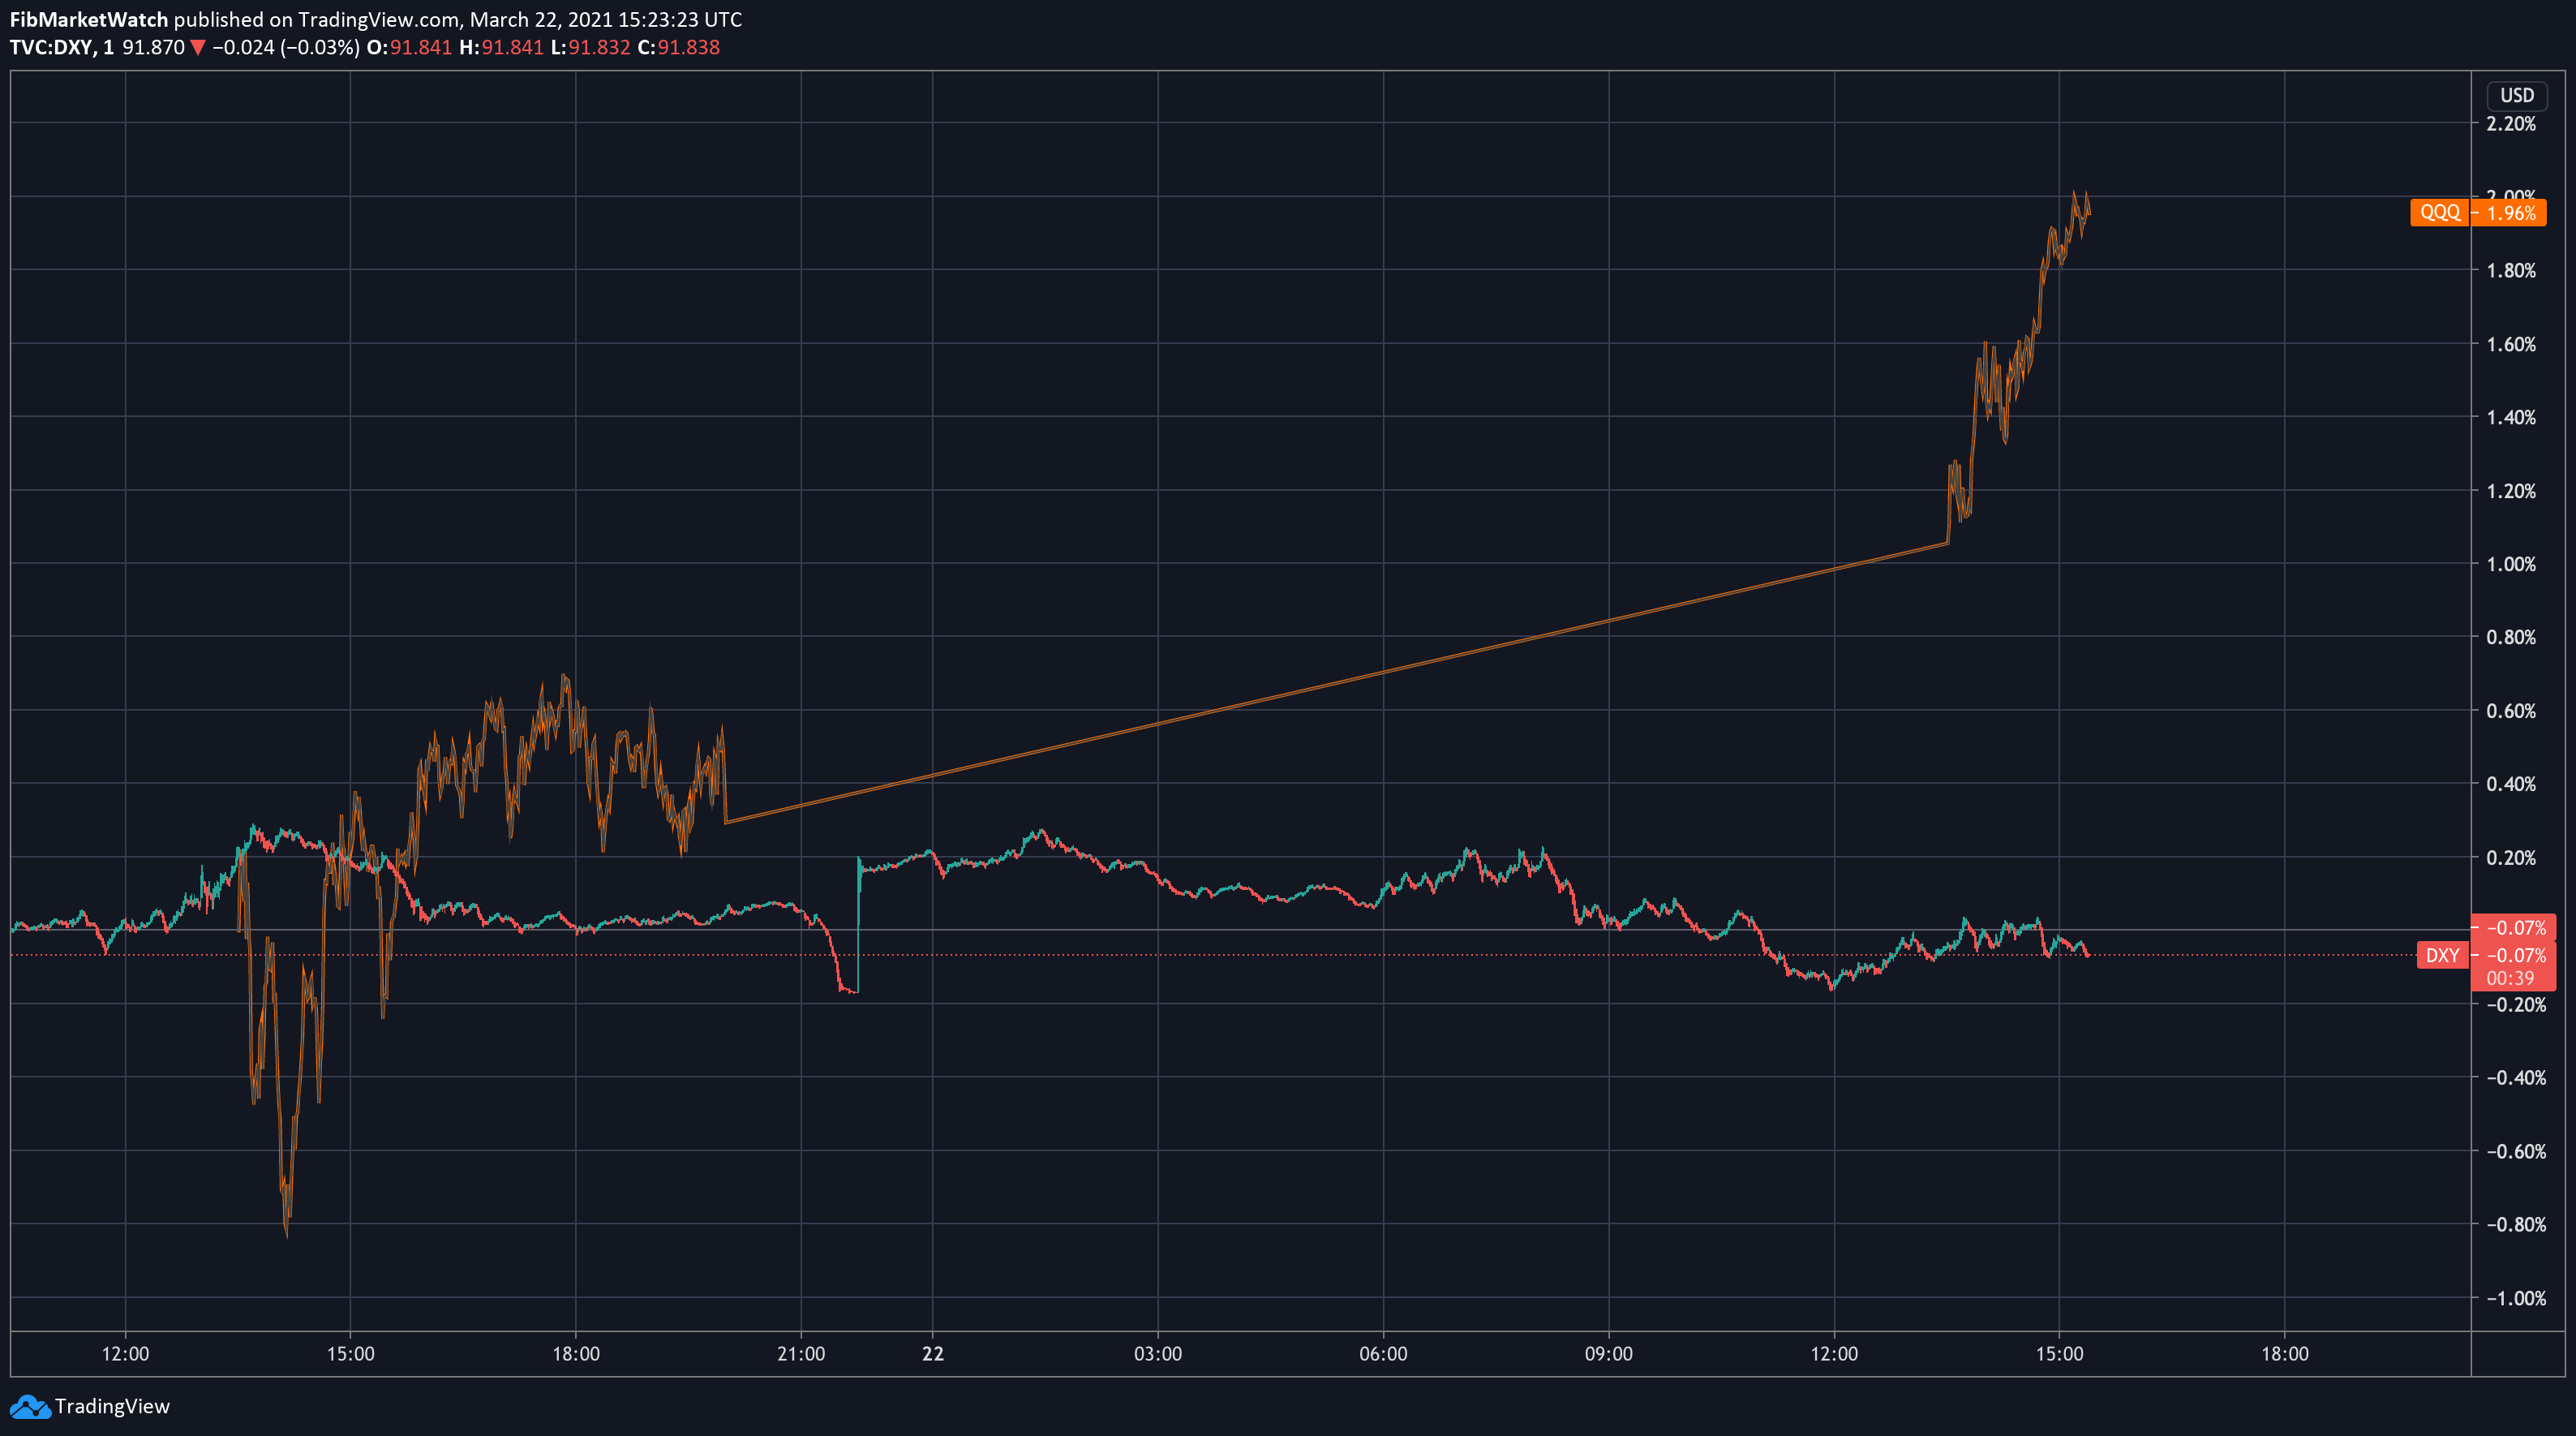
Task: Click the QQQ orange price label
Action: 2440,213
